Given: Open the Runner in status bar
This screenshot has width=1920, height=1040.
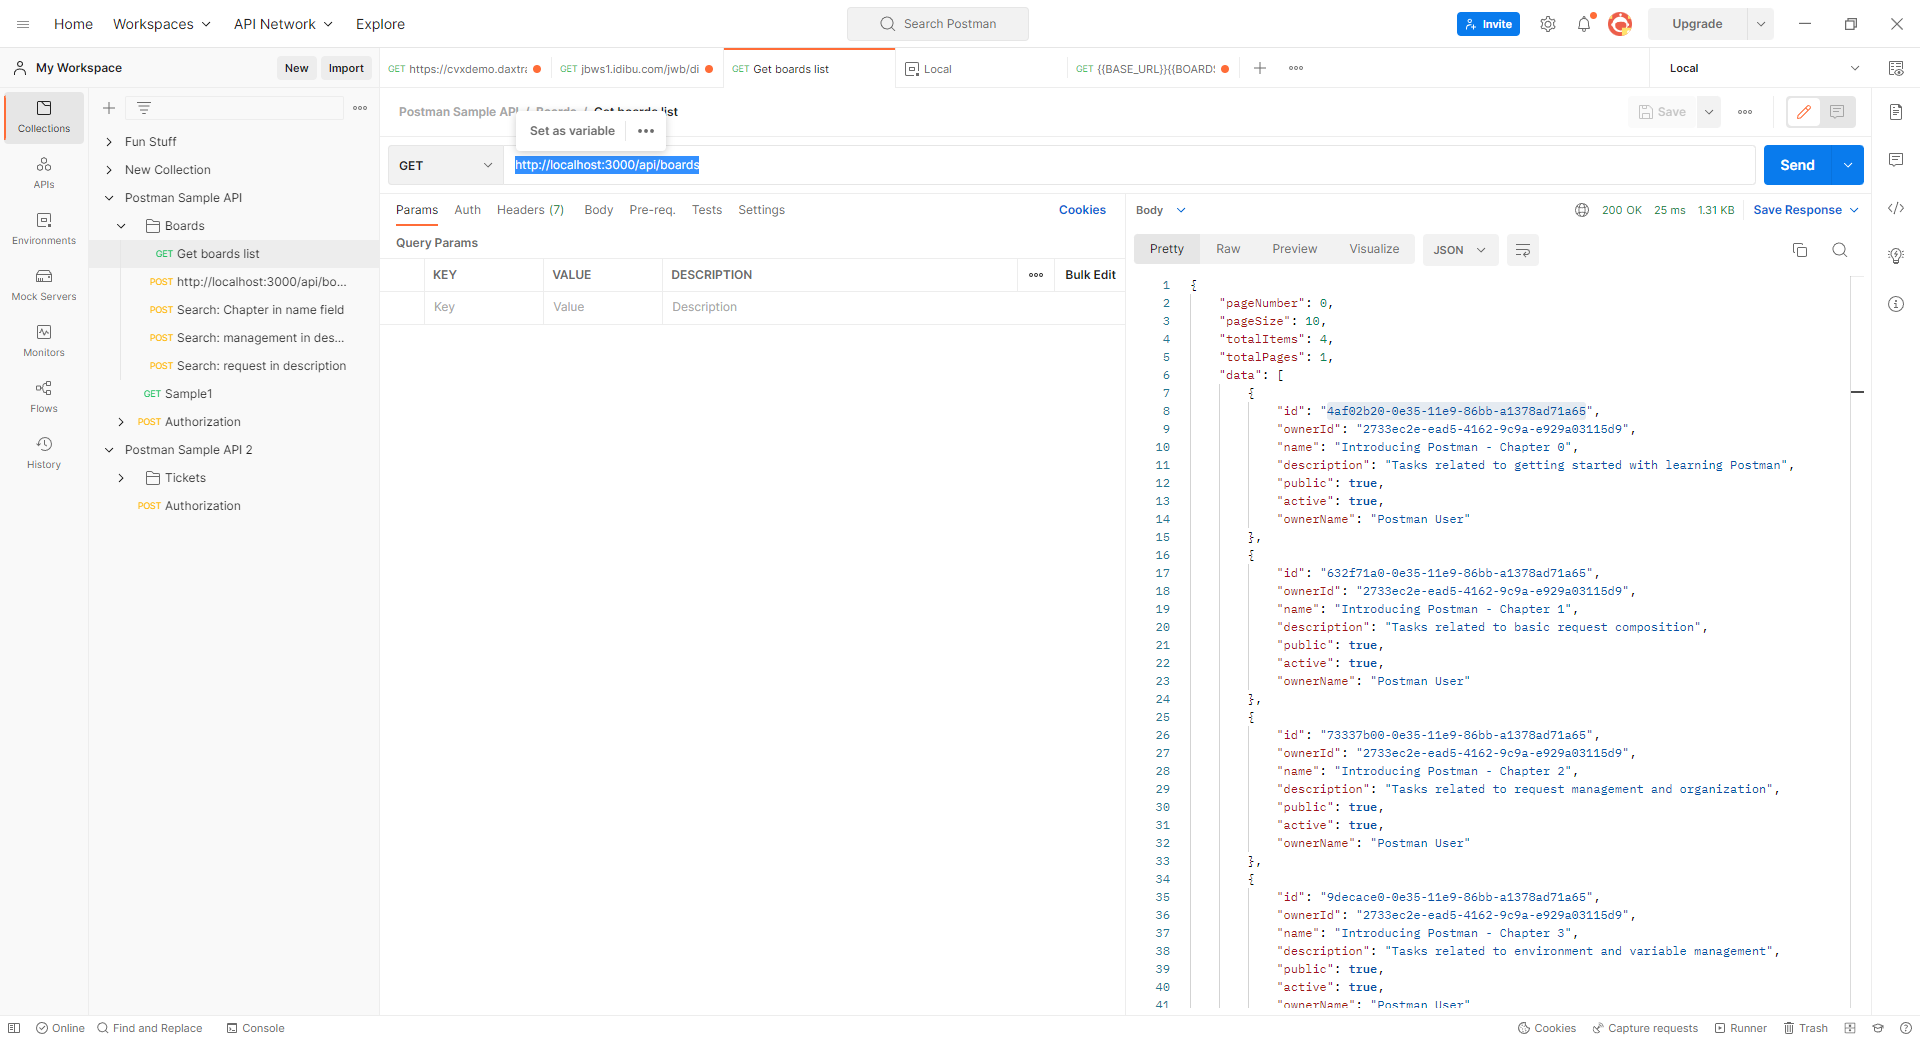Looking at the screenshot, I should pos(1741,1028).
